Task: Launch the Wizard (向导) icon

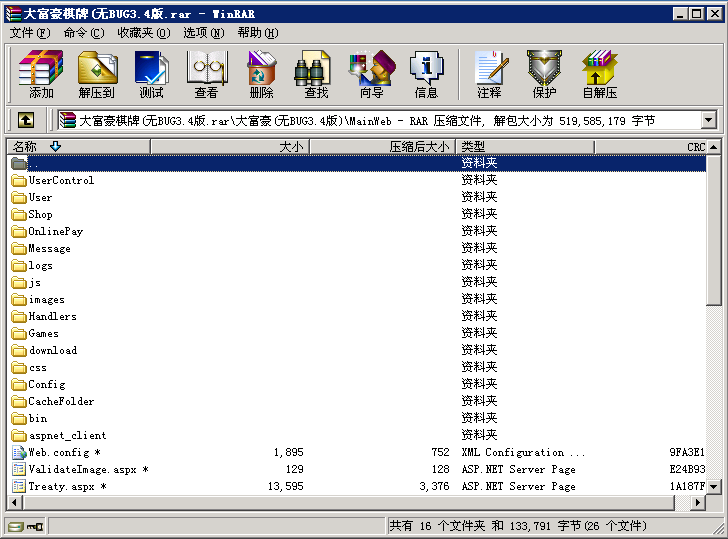Action: coord(371,74)
